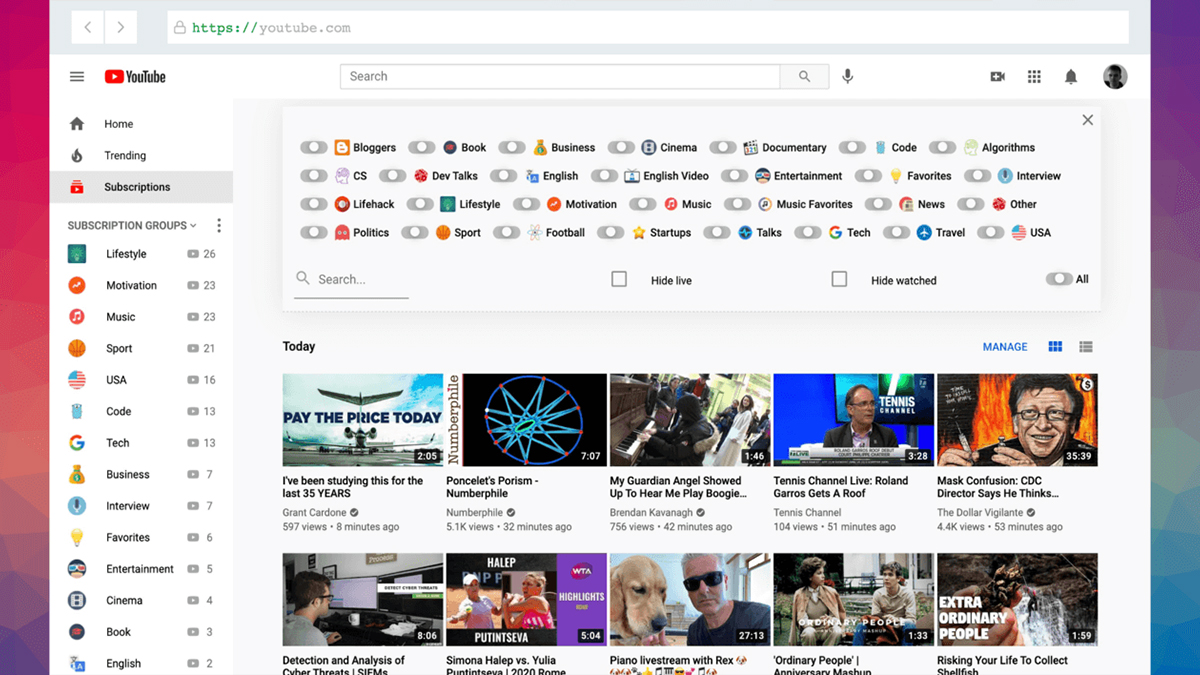The width and height of the screenshot is (1200, 675).
Task: Switch to list view layout icon
Action: point(1086,347)
